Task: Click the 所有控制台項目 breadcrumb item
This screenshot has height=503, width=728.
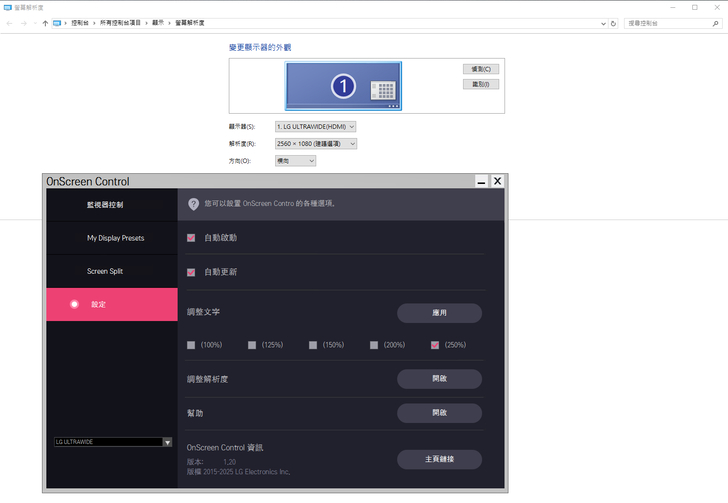Action: tap(120, 23)
